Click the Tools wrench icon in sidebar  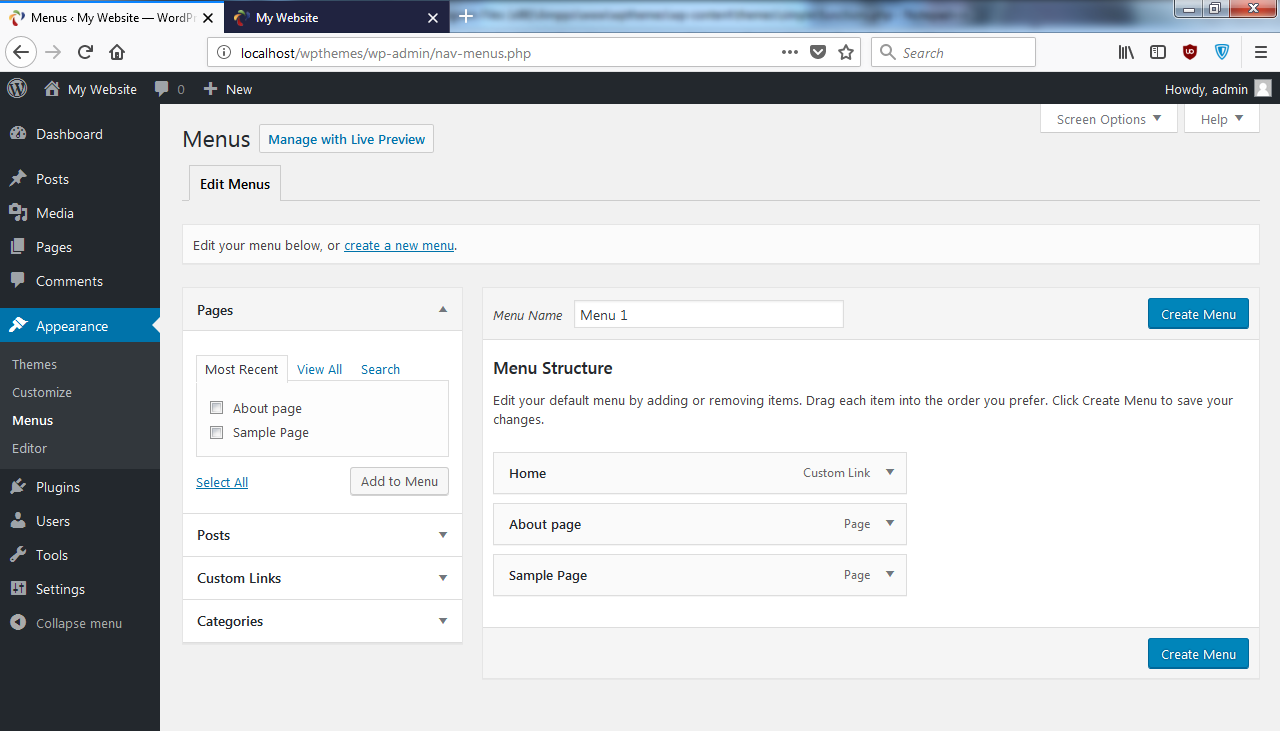click(x=18, y=555)
